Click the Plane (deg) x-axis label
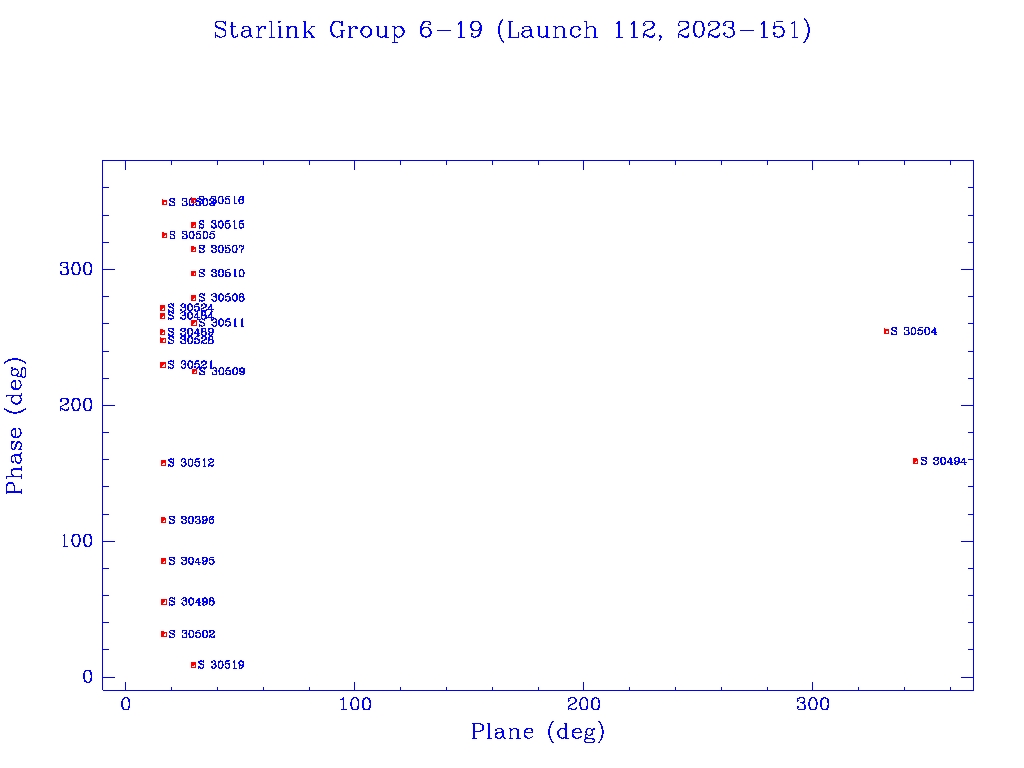The image size is (1024, 768). click(x=538, y=731)
